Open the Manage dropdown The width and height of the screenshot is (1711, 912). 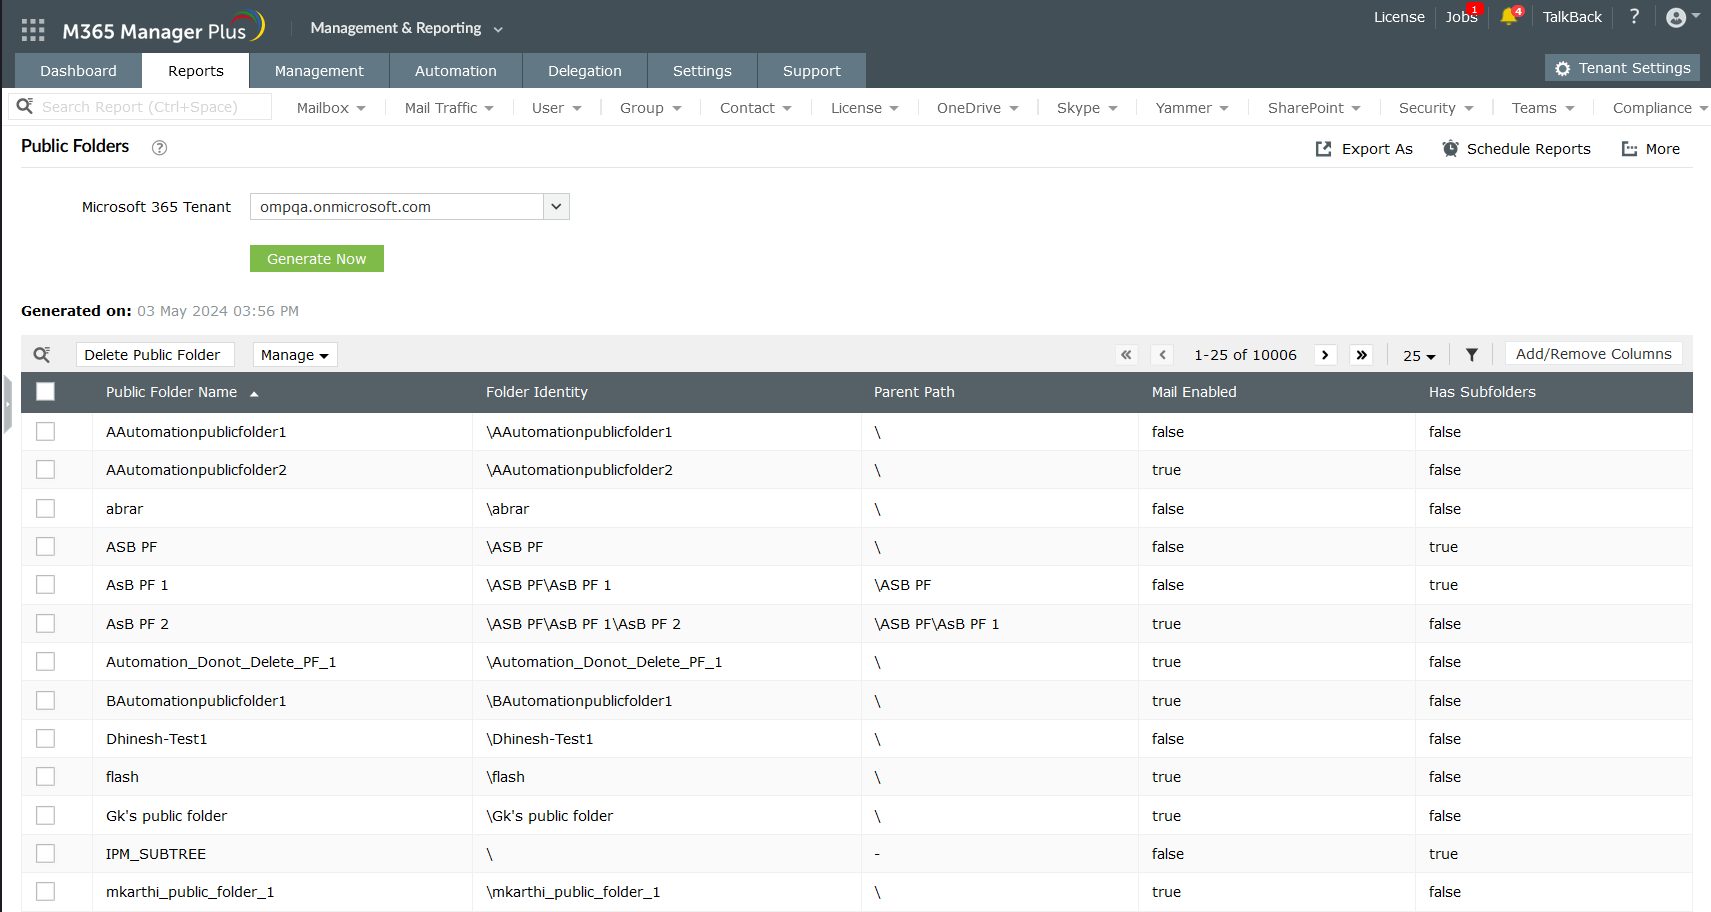(x=294, y=355)
